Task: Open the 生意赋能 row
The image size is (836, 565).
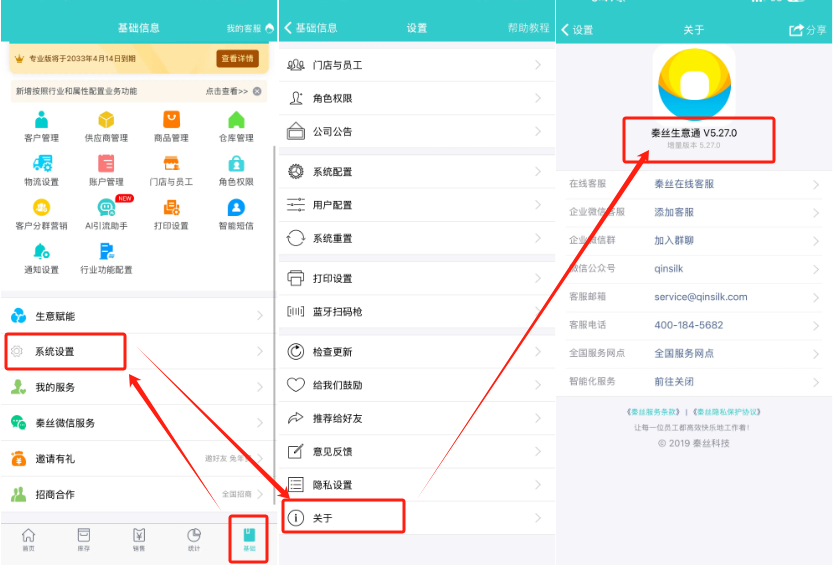Action: click(139, 316)
